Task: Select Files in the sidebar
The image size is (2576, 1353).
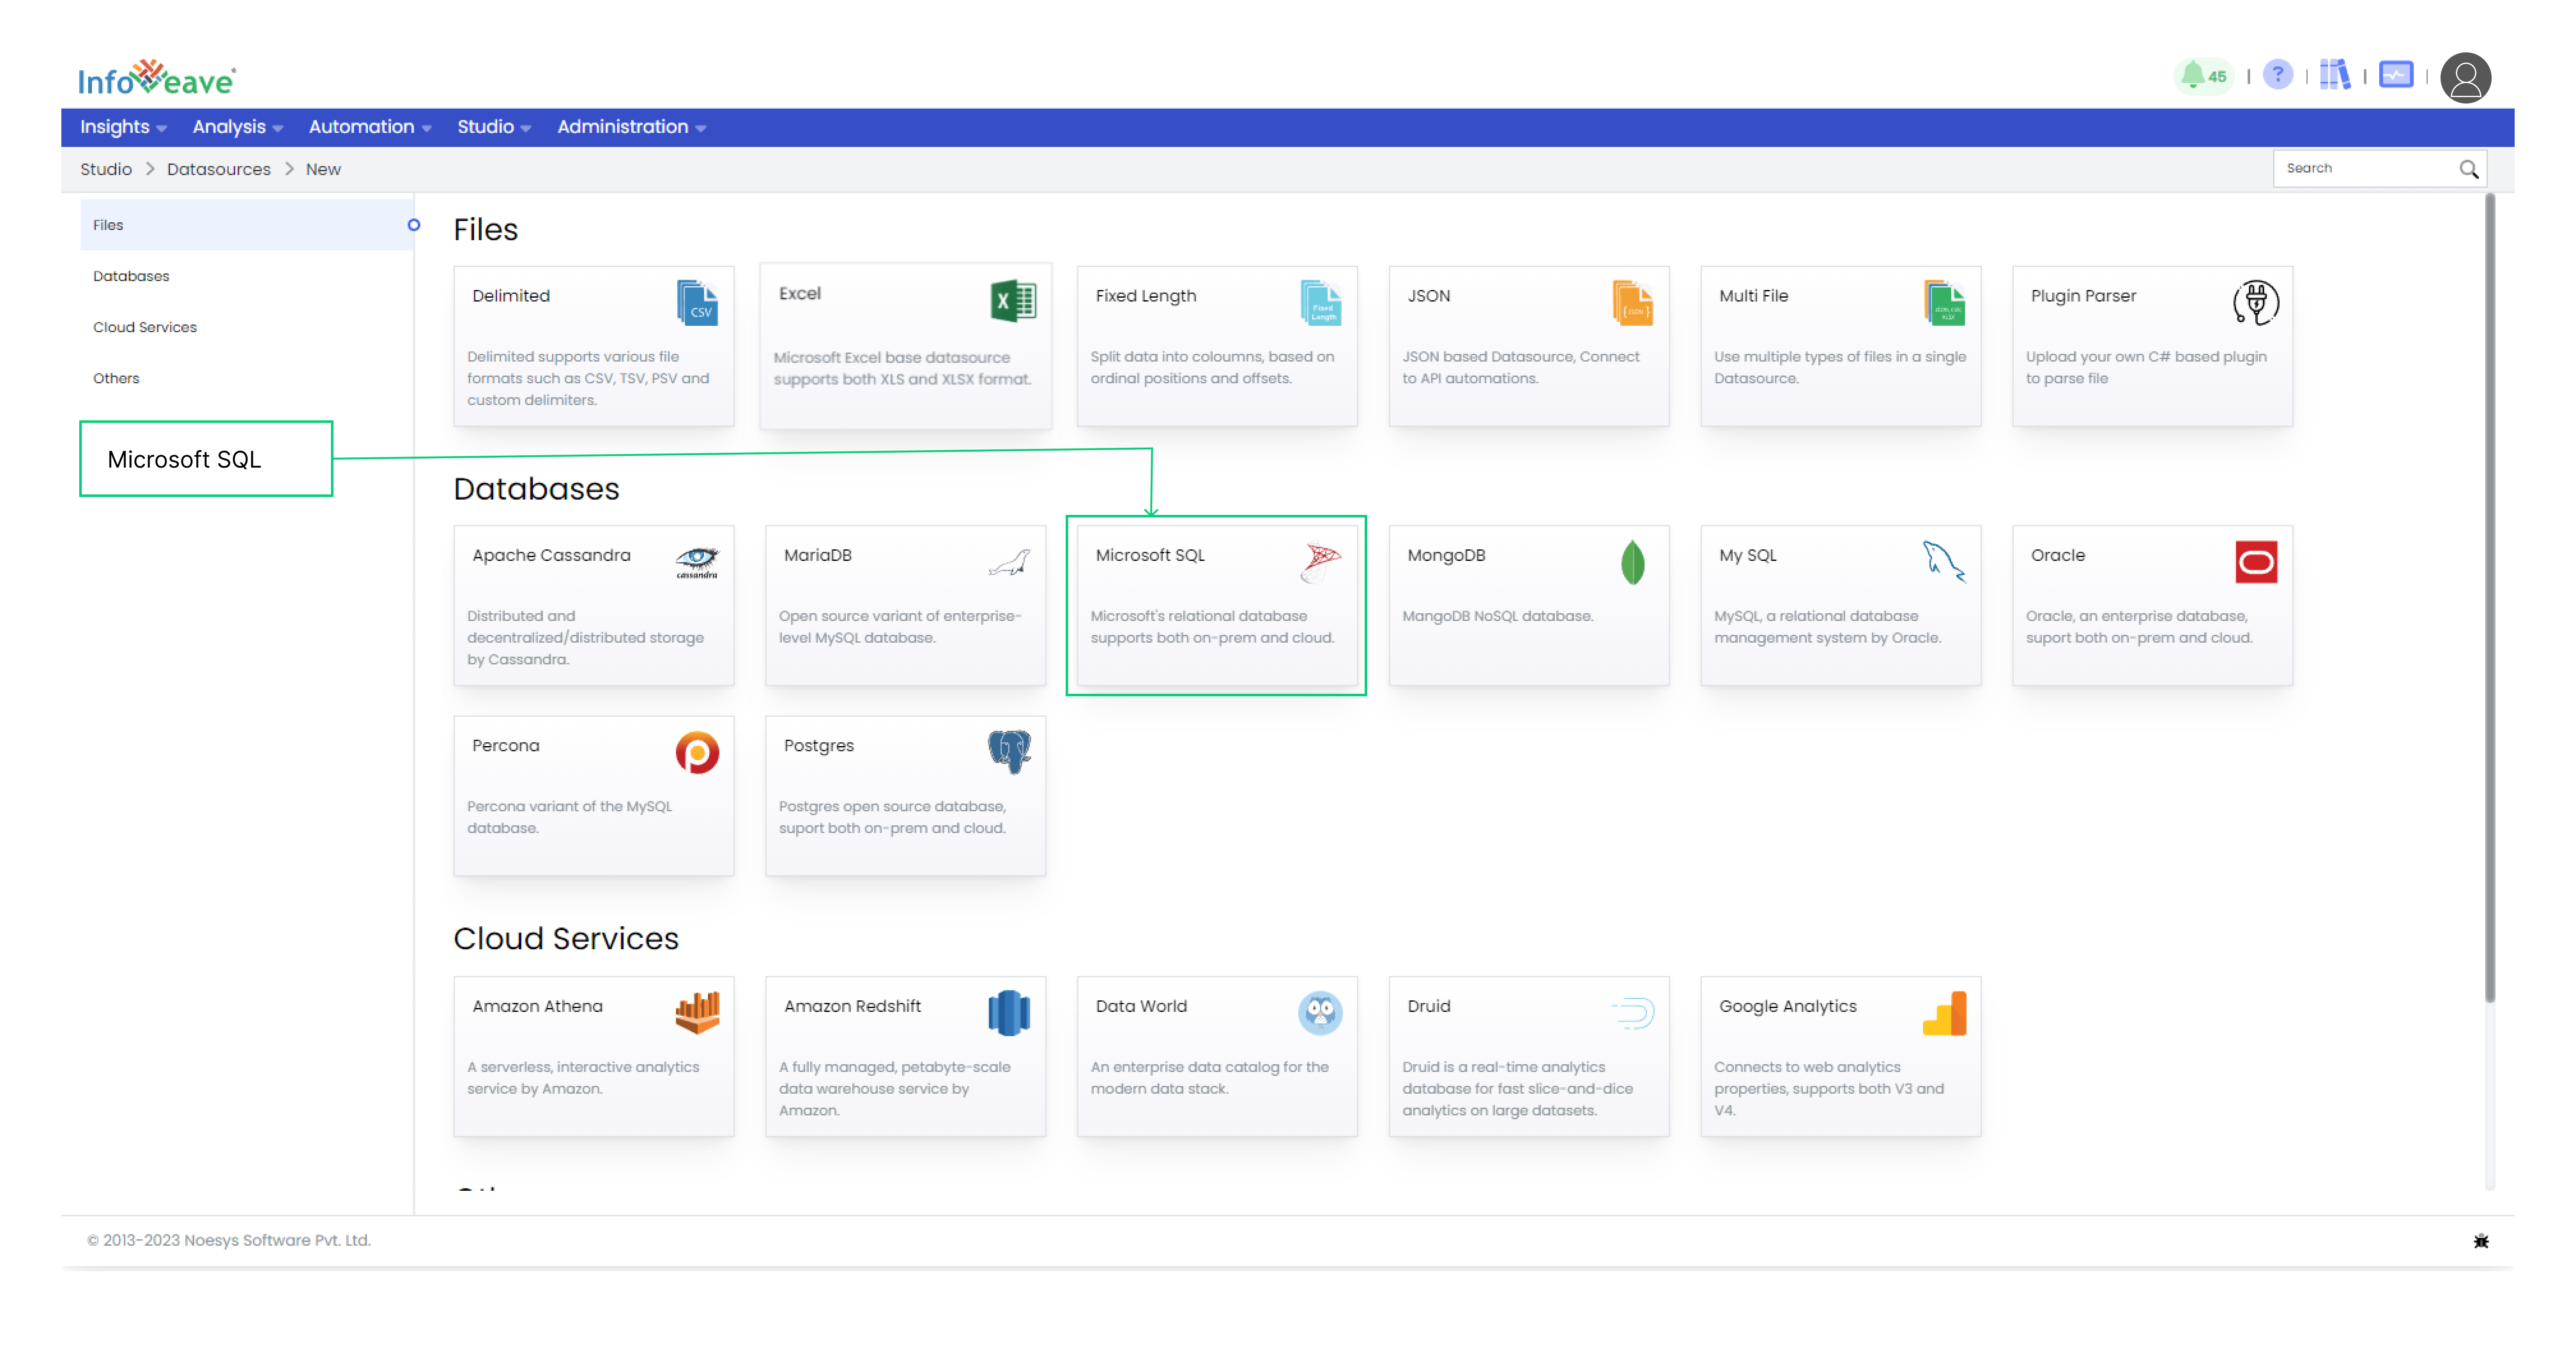Action: tap(246, 225)
